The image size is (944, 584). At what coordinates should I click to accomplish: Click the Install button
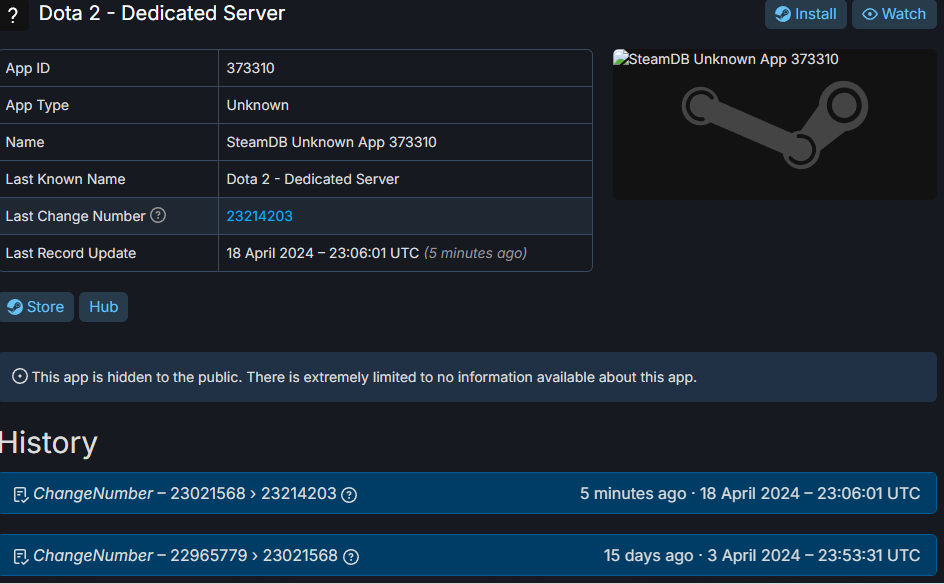pos(805,14)
